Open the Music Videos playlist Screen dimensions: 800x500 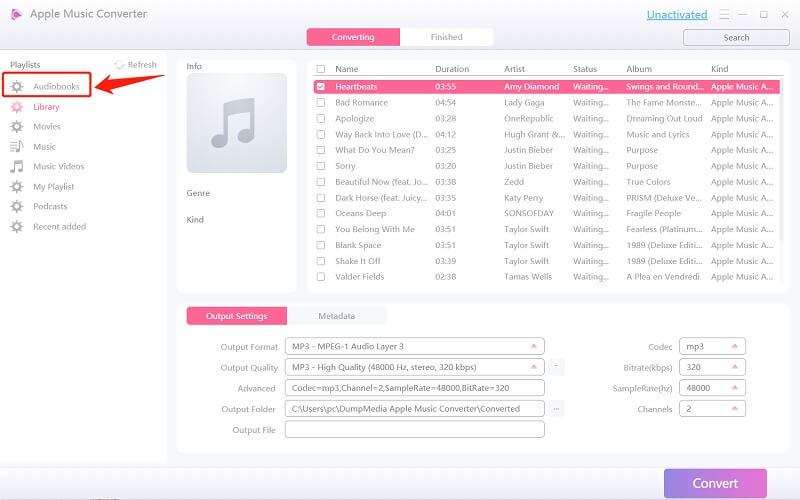point(59,166)
